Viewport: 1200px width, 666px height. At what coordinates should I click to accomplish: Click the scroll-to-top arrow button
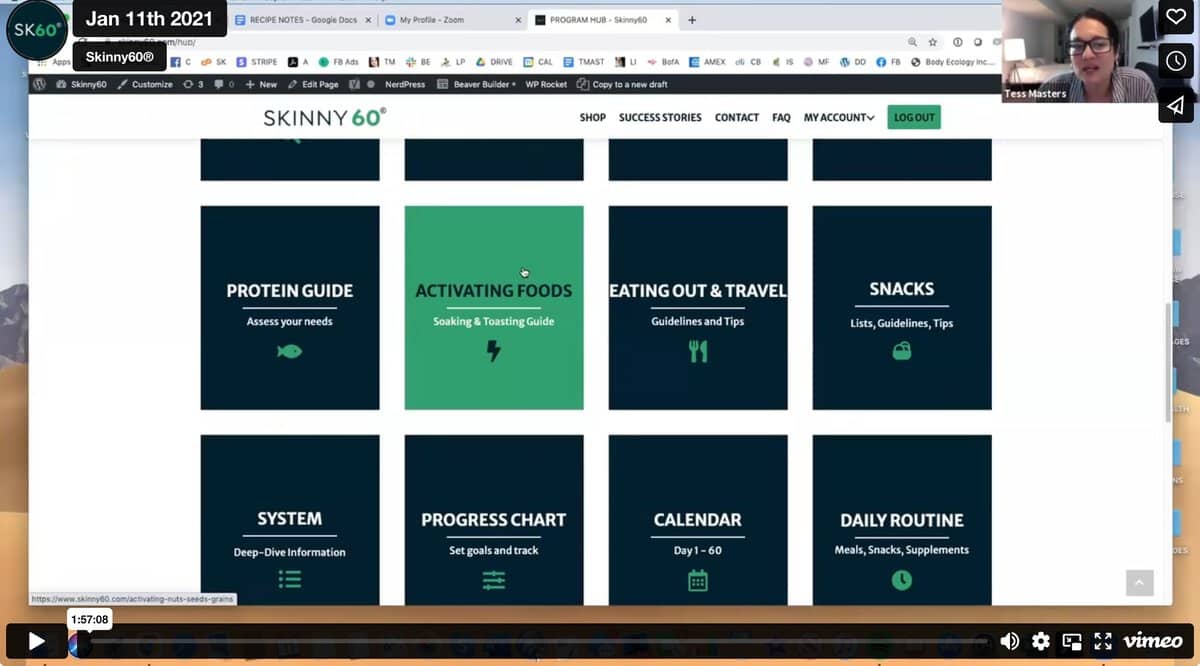(1139, 583)
